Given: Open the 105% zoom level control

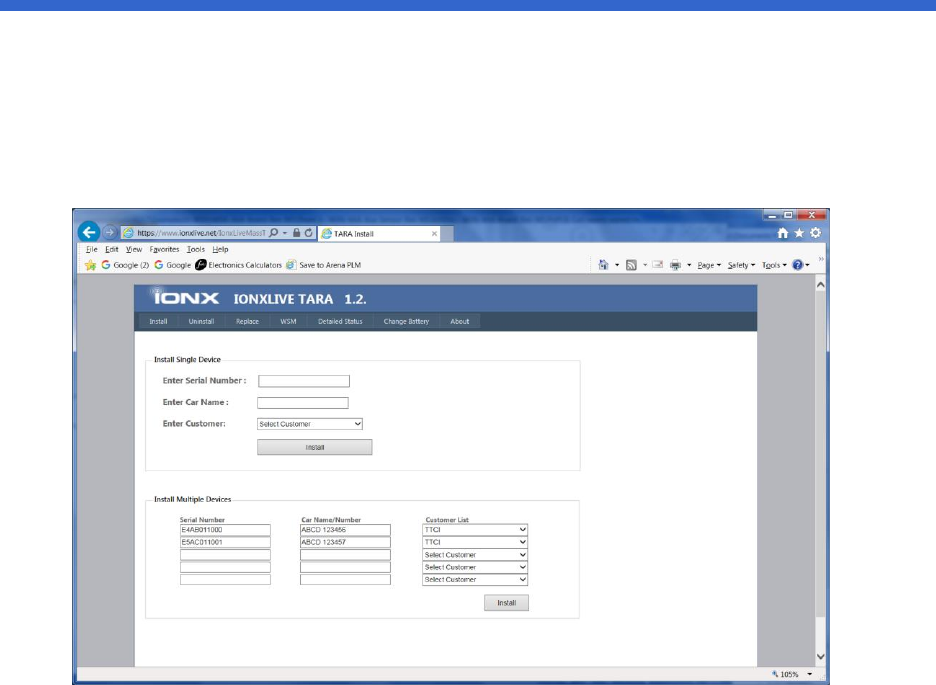Looking at the screenshot, I should tap(792, 674).
